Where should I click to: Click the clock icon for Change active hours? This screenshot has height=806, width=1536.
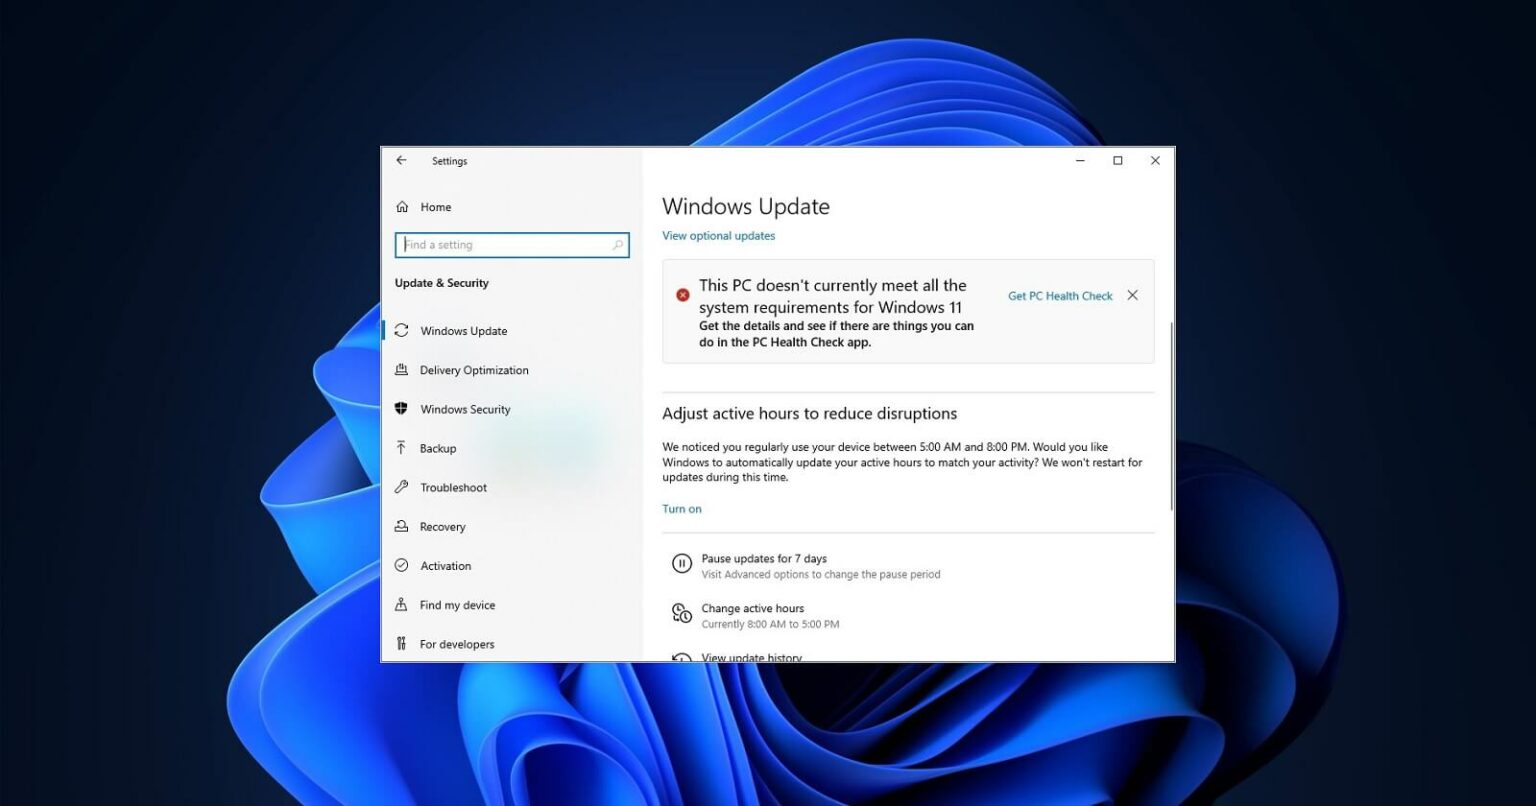click(x=681, y=613)
